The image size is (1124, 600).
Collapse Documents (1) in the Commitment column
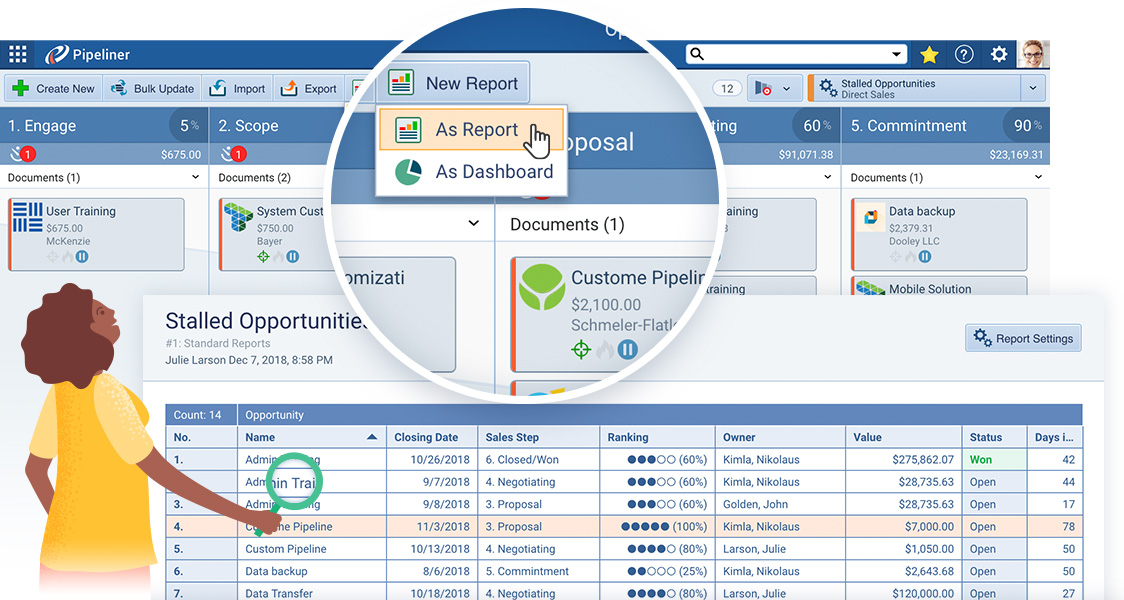(x=1038, y=177)
